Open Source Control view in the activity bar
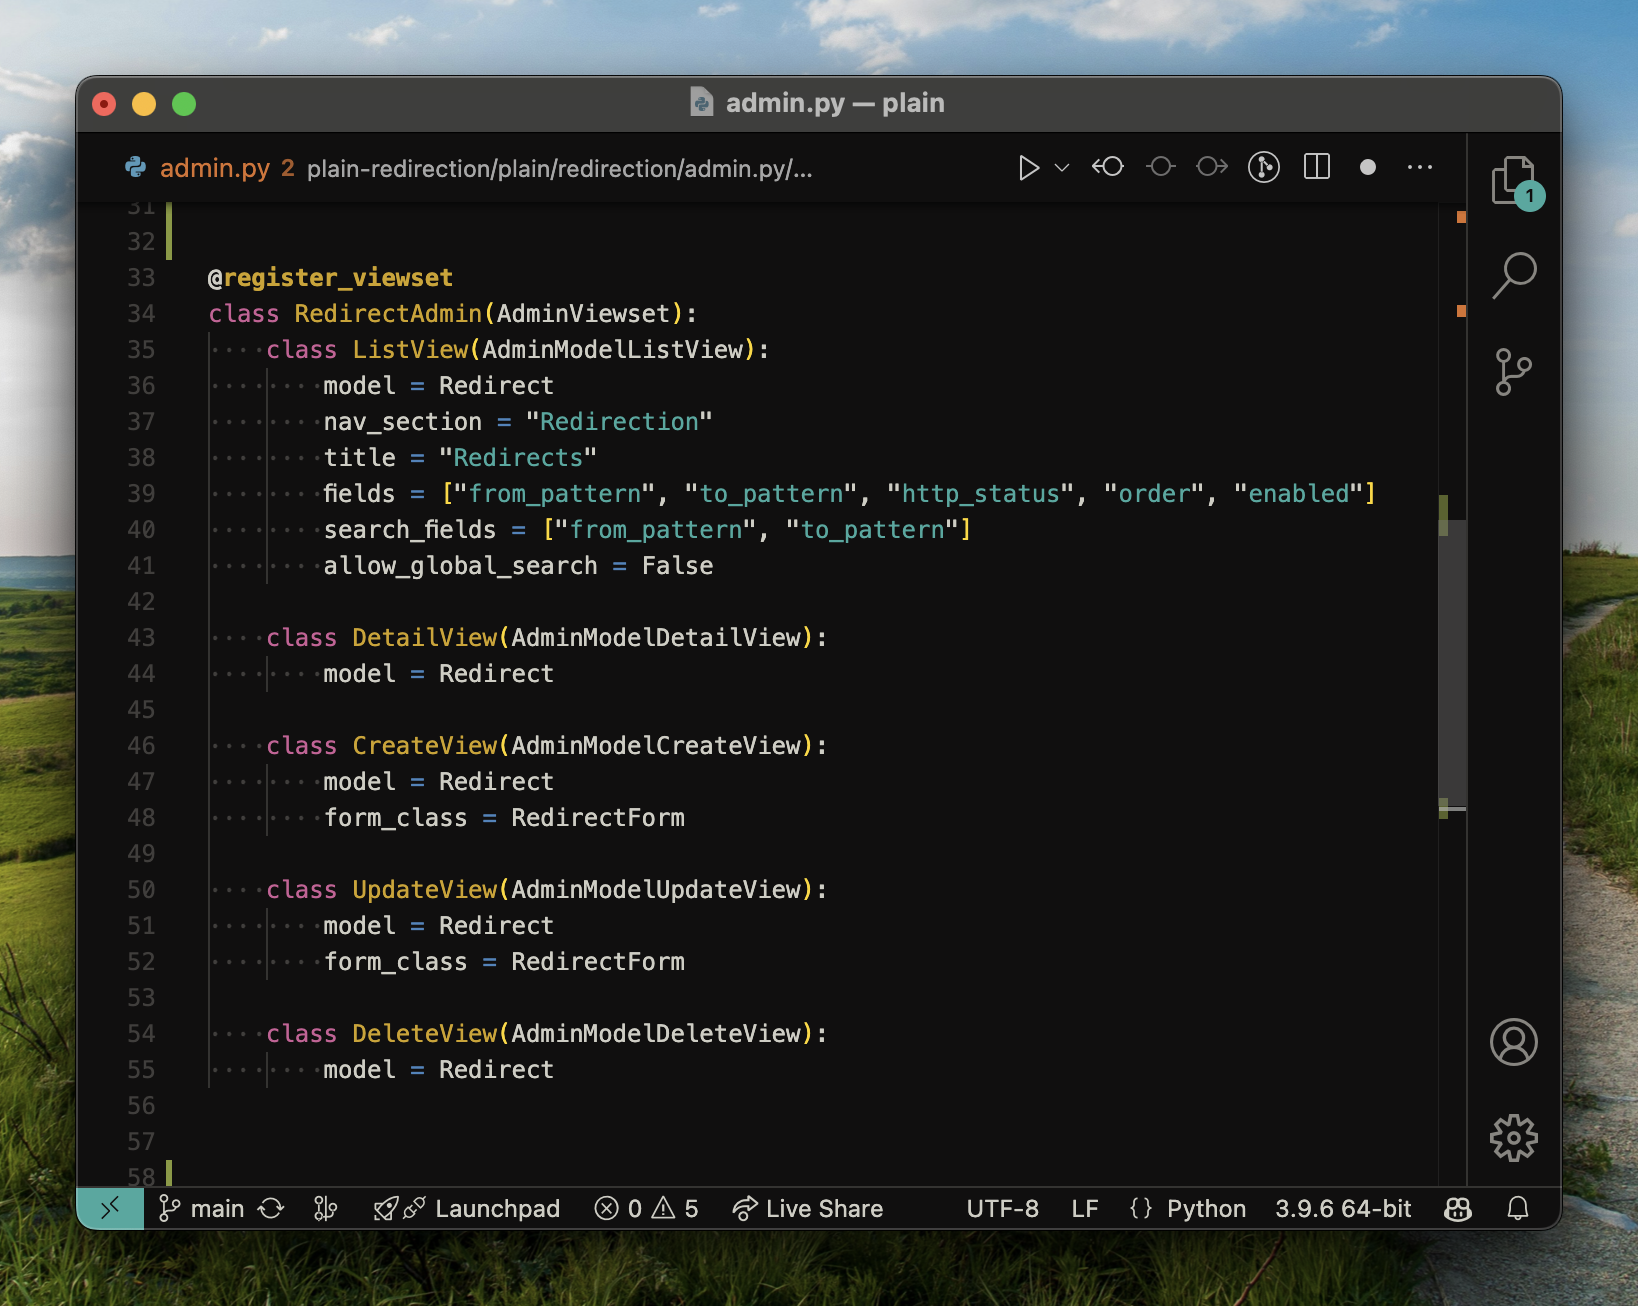Image resolution: width=1638 pixels, height=1306 pixels. point(1513,371)
